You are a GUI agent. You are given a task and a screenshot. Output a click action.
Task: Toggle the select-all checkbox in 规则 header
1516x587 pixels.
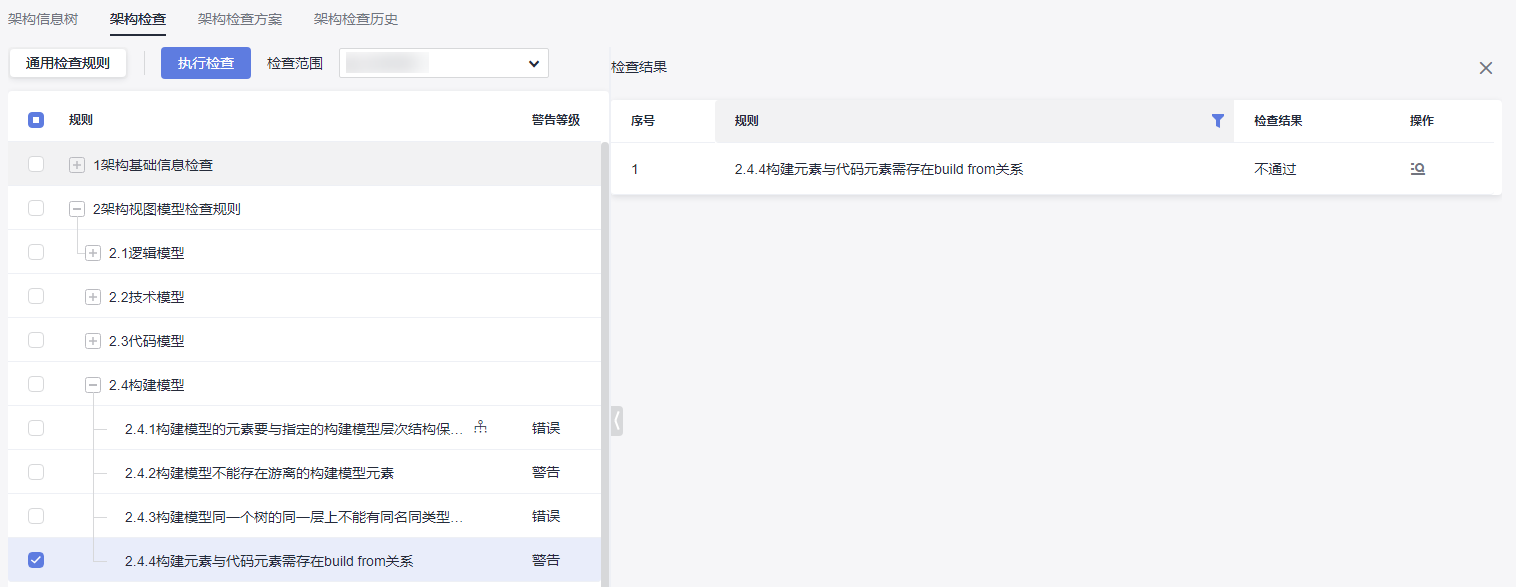[x=36, y=120]
